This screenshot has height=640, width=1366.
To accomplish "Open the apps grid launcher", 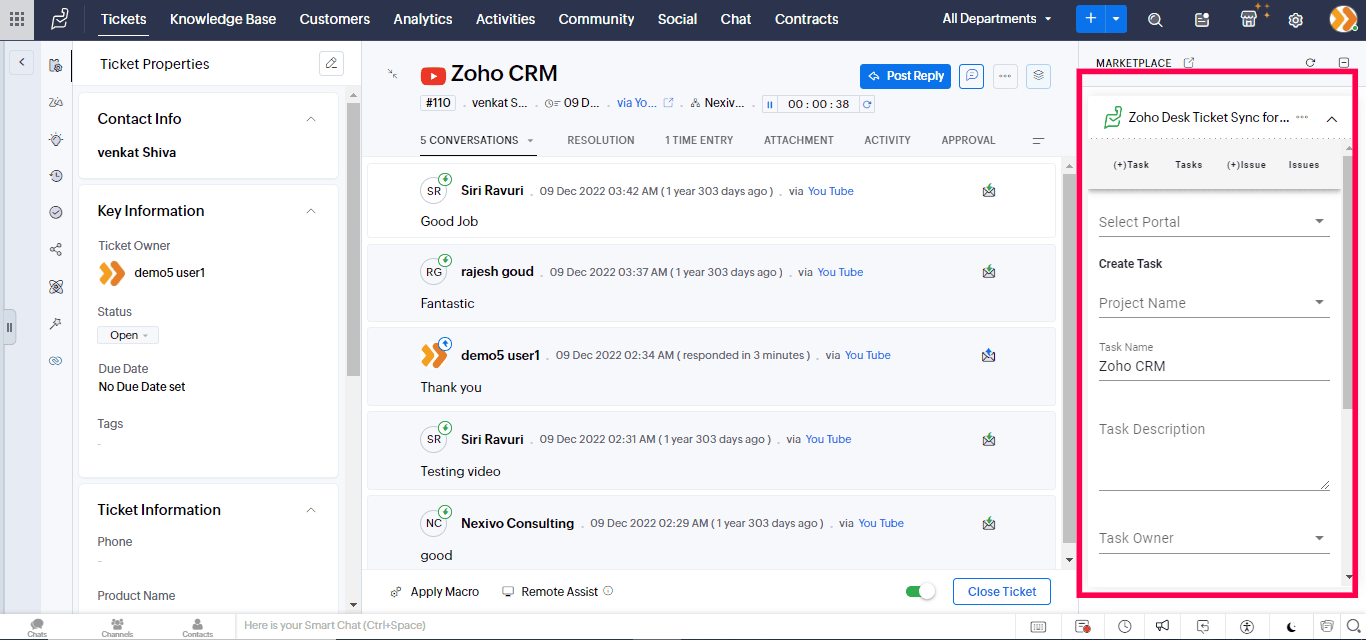I will 17,19.
